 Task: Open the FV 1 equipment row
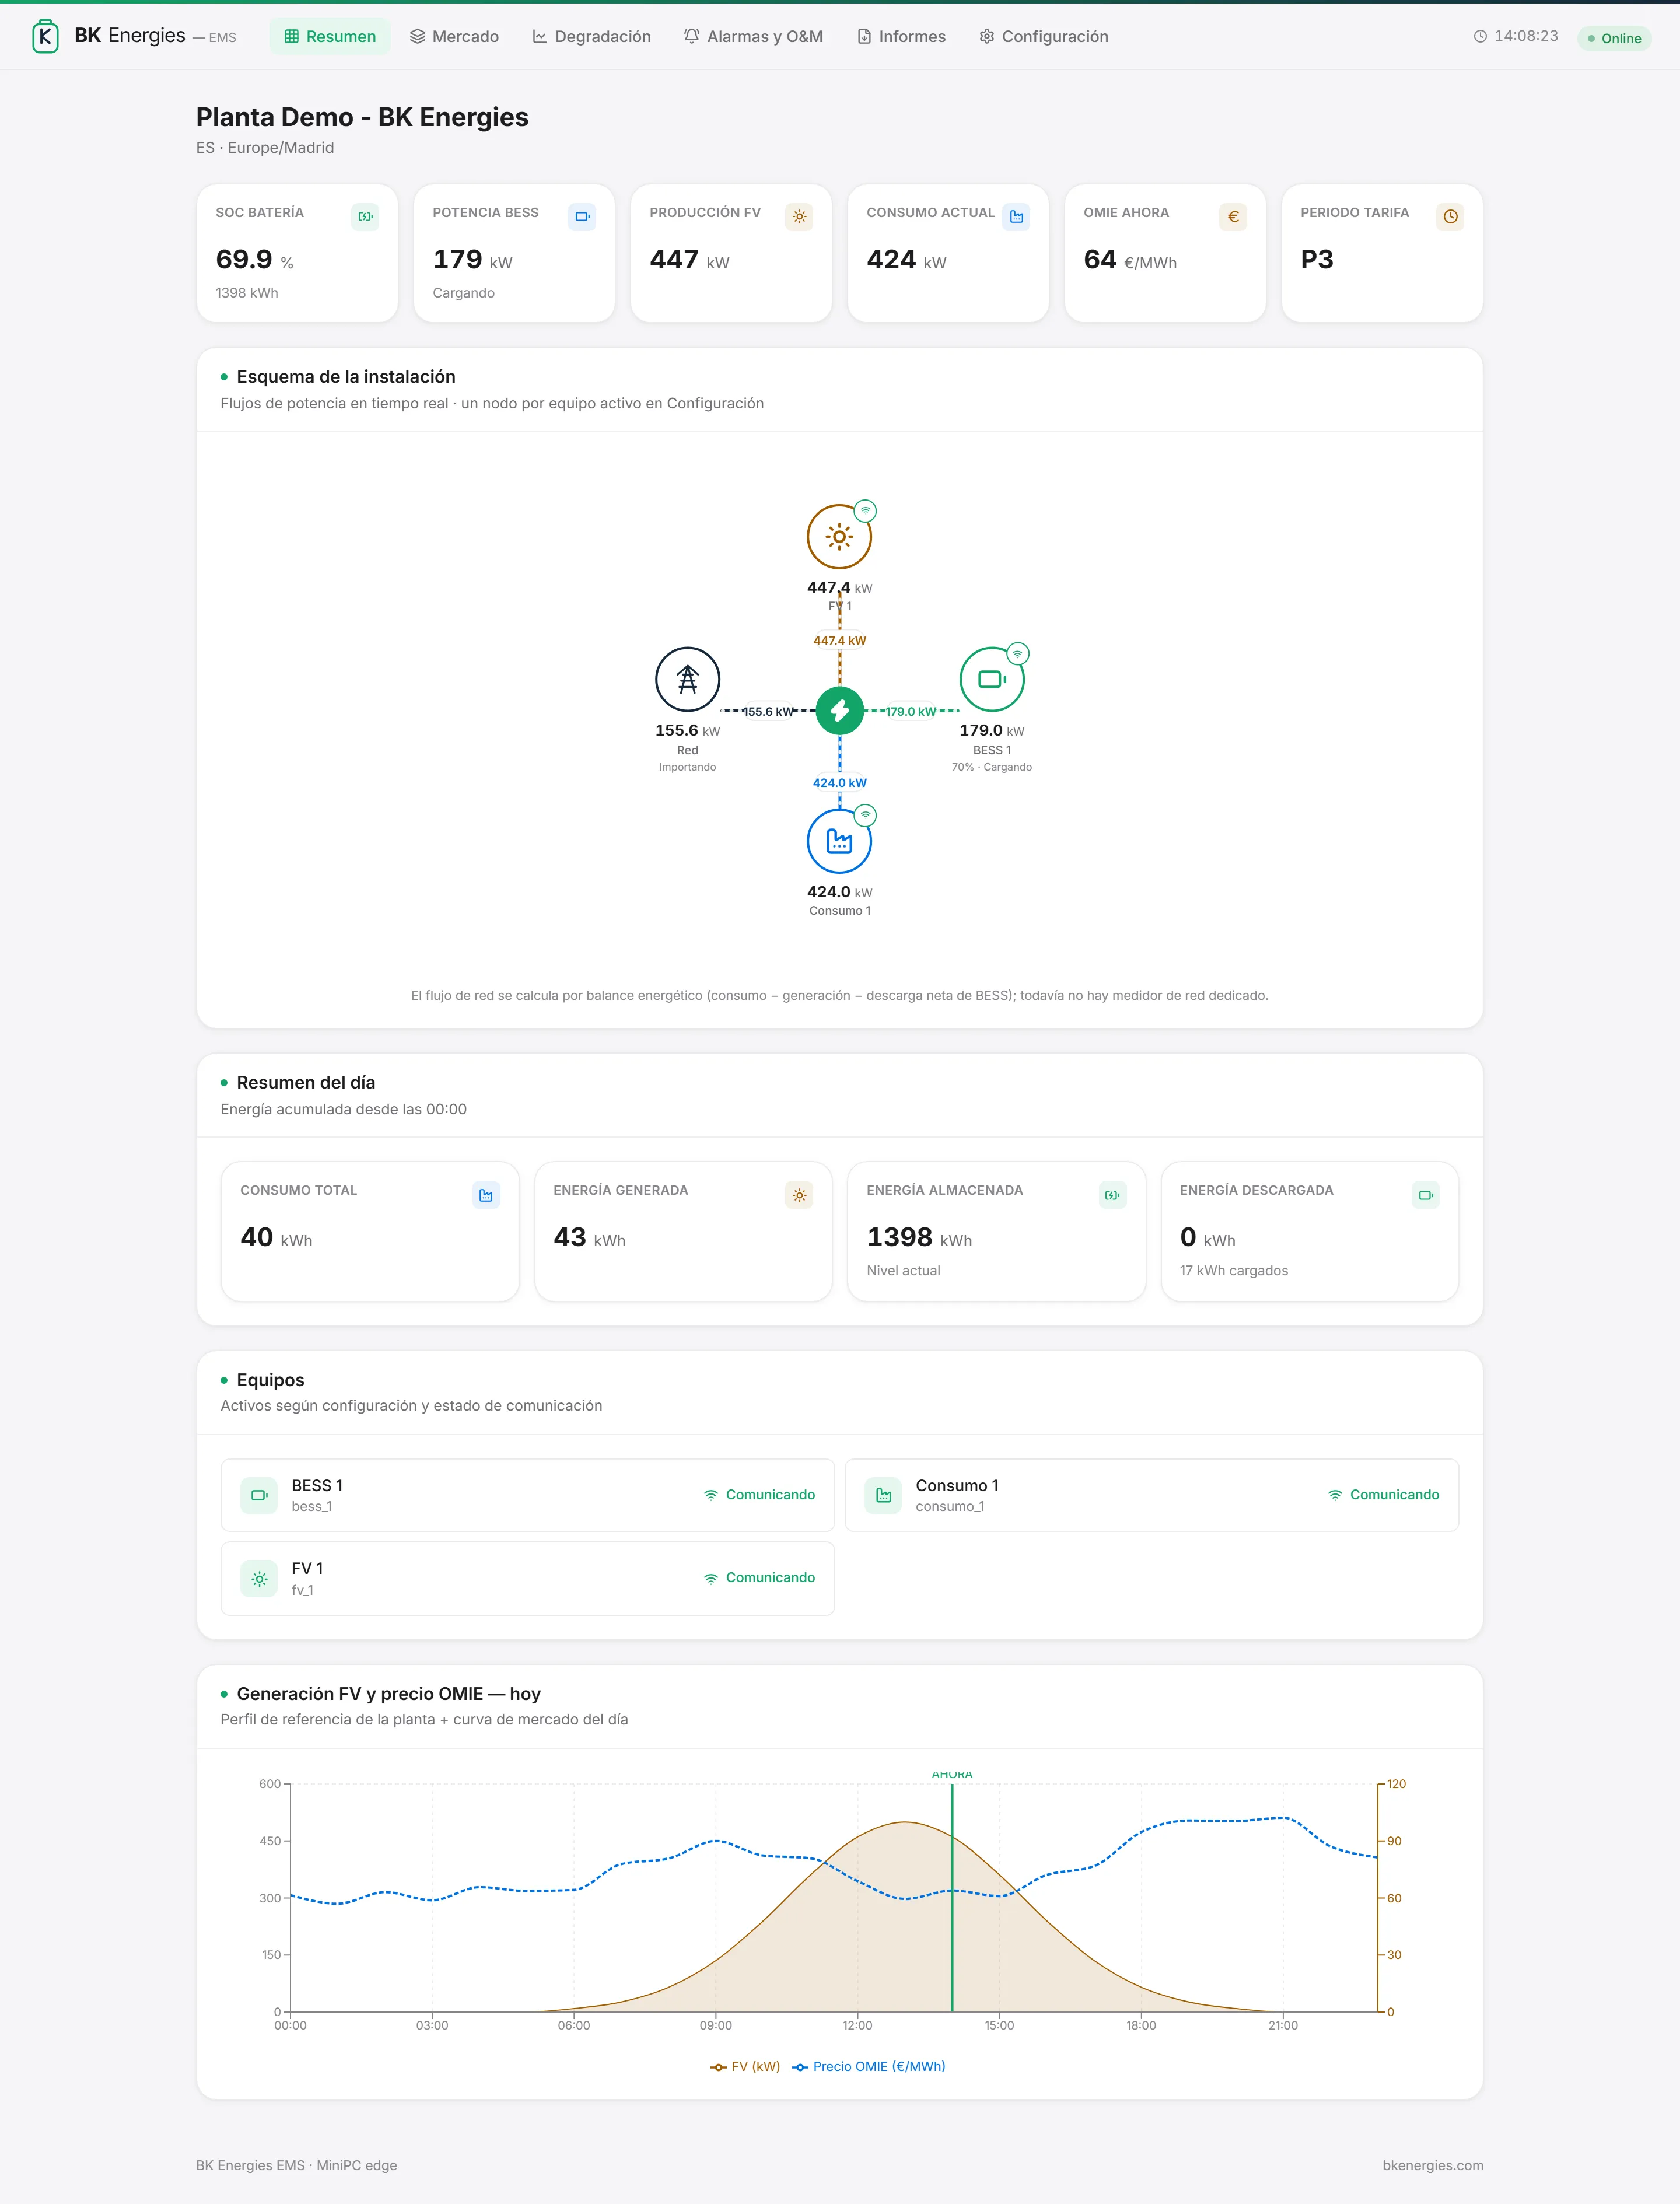(528, 1579)
